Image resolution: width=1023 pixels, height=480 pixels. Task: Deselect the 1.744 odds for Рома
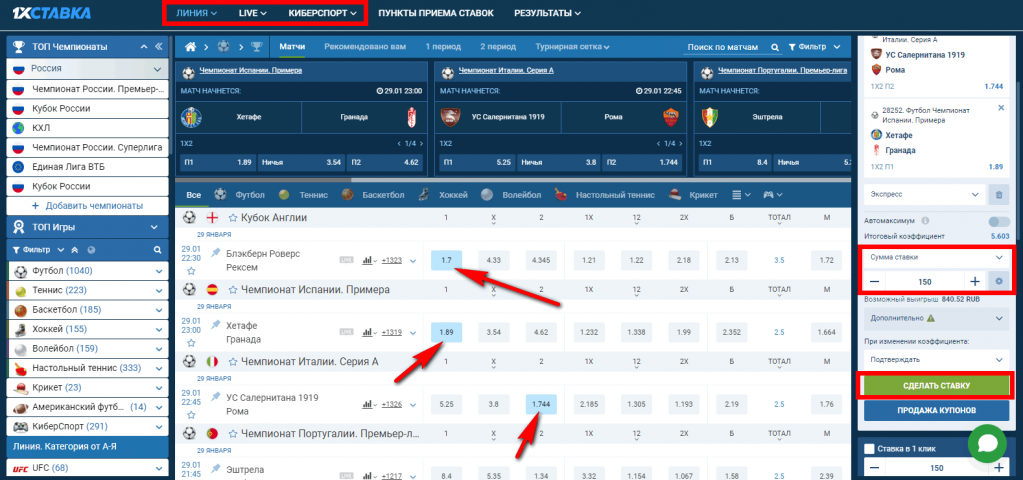click(542, 404)
